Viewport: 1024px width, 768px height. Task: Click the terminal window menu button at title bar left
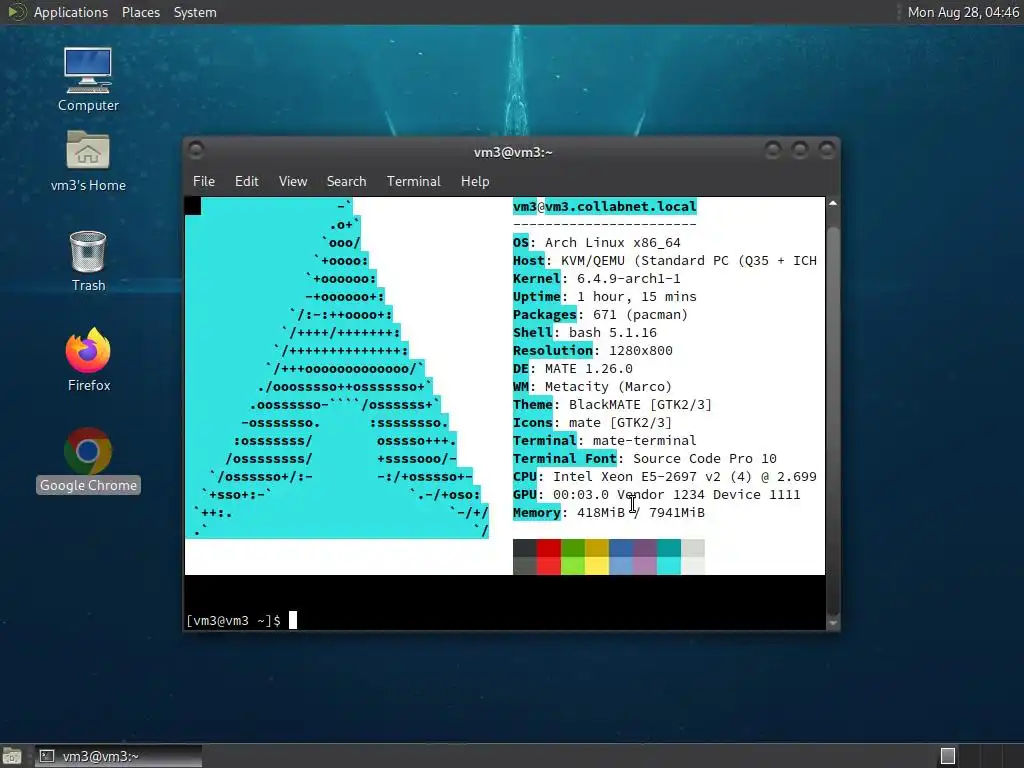[195, 150]
